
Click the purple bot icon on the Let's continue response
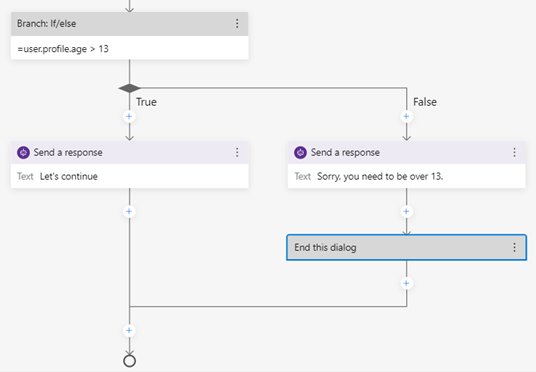coord(23,152)
